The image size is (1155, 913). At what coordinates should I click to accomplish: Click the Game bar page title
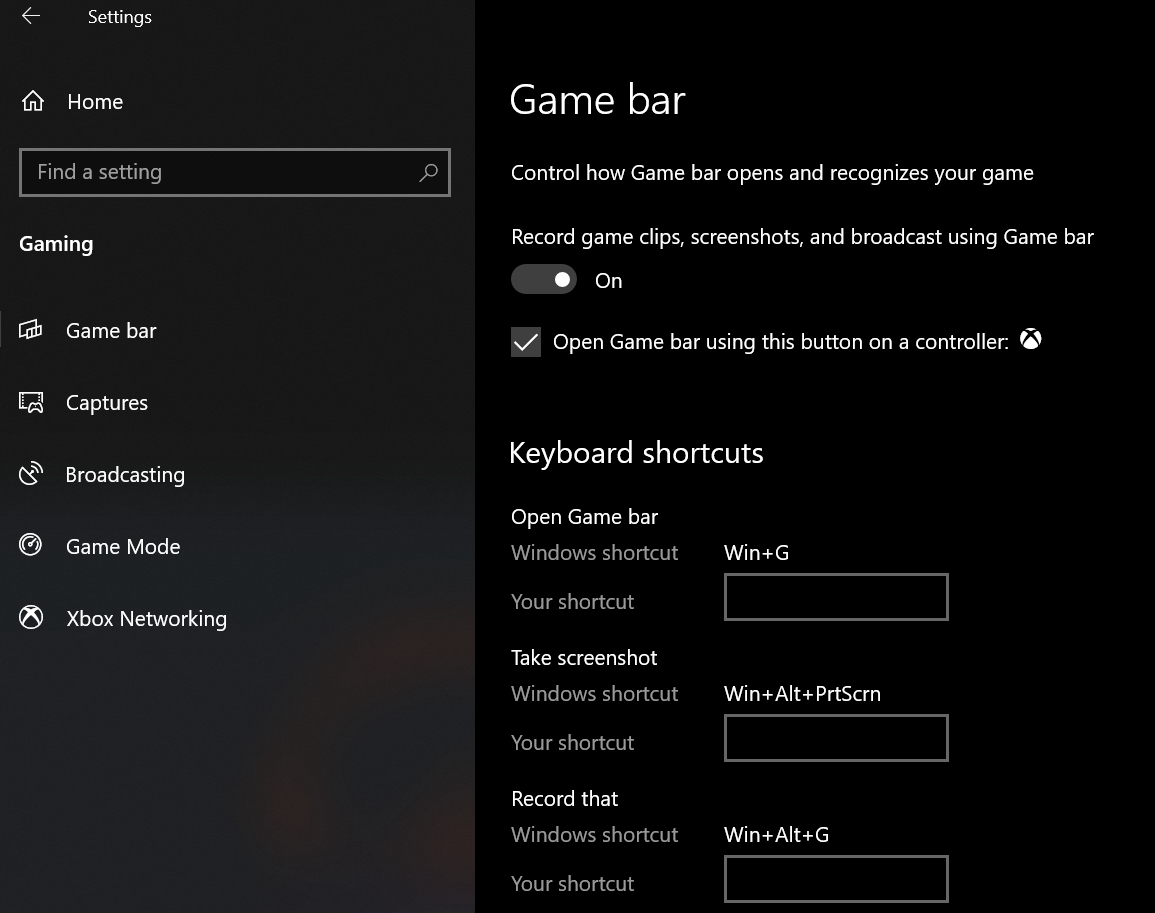point(597,99)
